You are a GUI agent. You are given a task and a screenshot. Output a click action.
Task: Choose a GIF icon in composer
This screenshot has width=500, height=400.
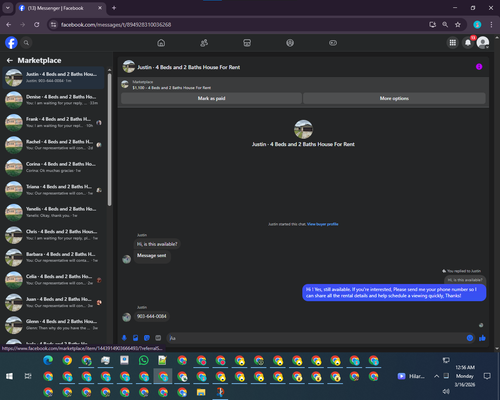coord(158,338)
